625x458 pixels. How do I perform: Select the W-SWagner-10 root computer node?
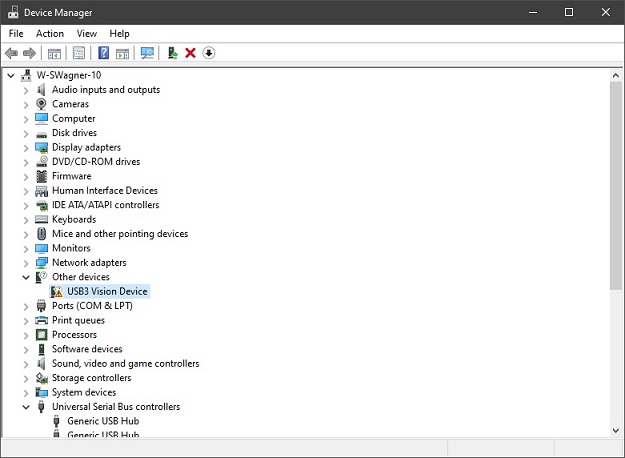tap(68, 75)
